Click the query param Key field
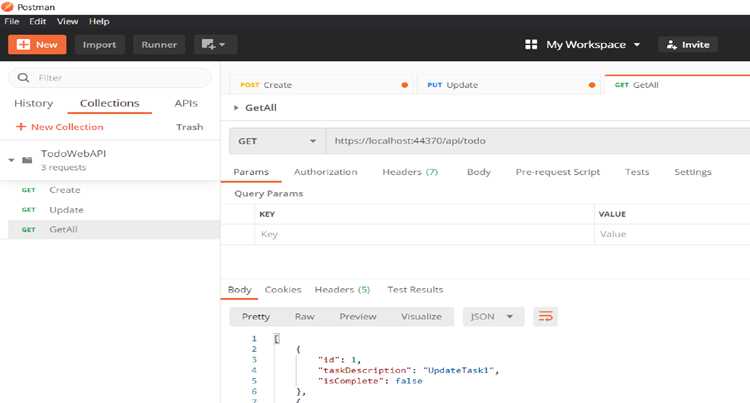The image size is (750, 403). tap(425, 234)
